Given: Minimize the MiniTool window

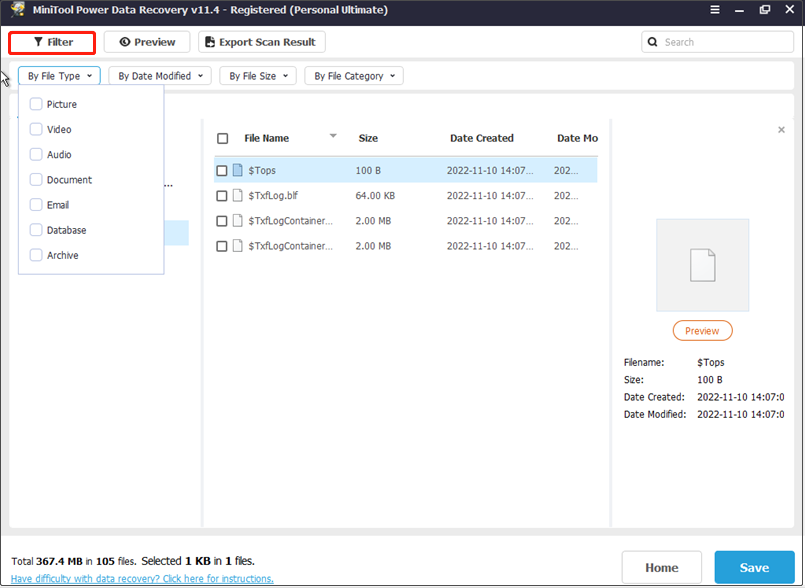Looking at the screenshot, I should point(739,10).
